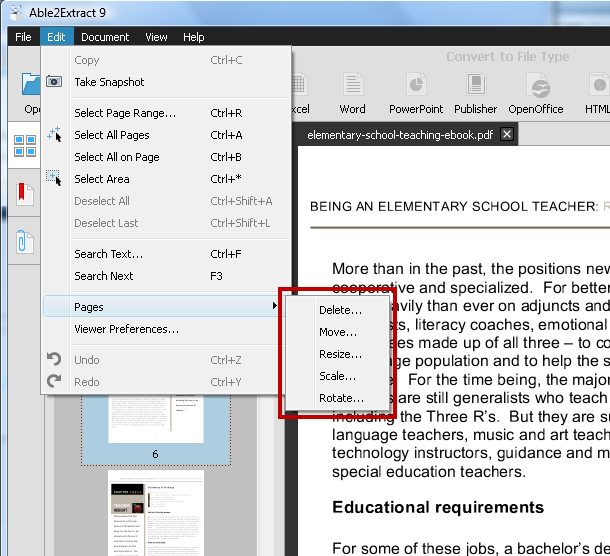The height and width of the screenshot is (556, 610).
Task: Choose Take Snapshot from Edit menu
Action: click(x=166, y=82)
